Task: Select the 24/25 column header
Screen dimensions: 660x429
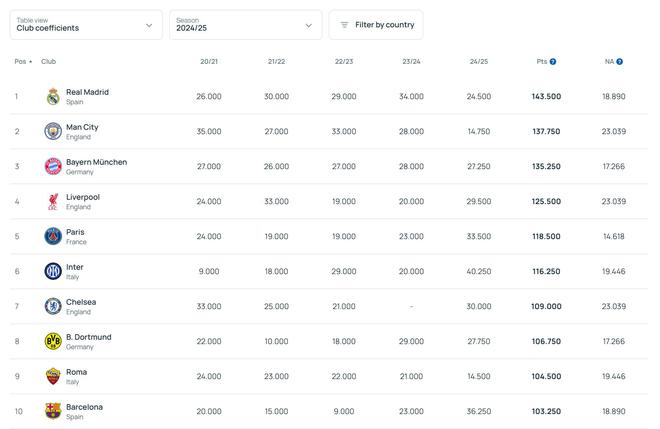Action: (478, 62)
